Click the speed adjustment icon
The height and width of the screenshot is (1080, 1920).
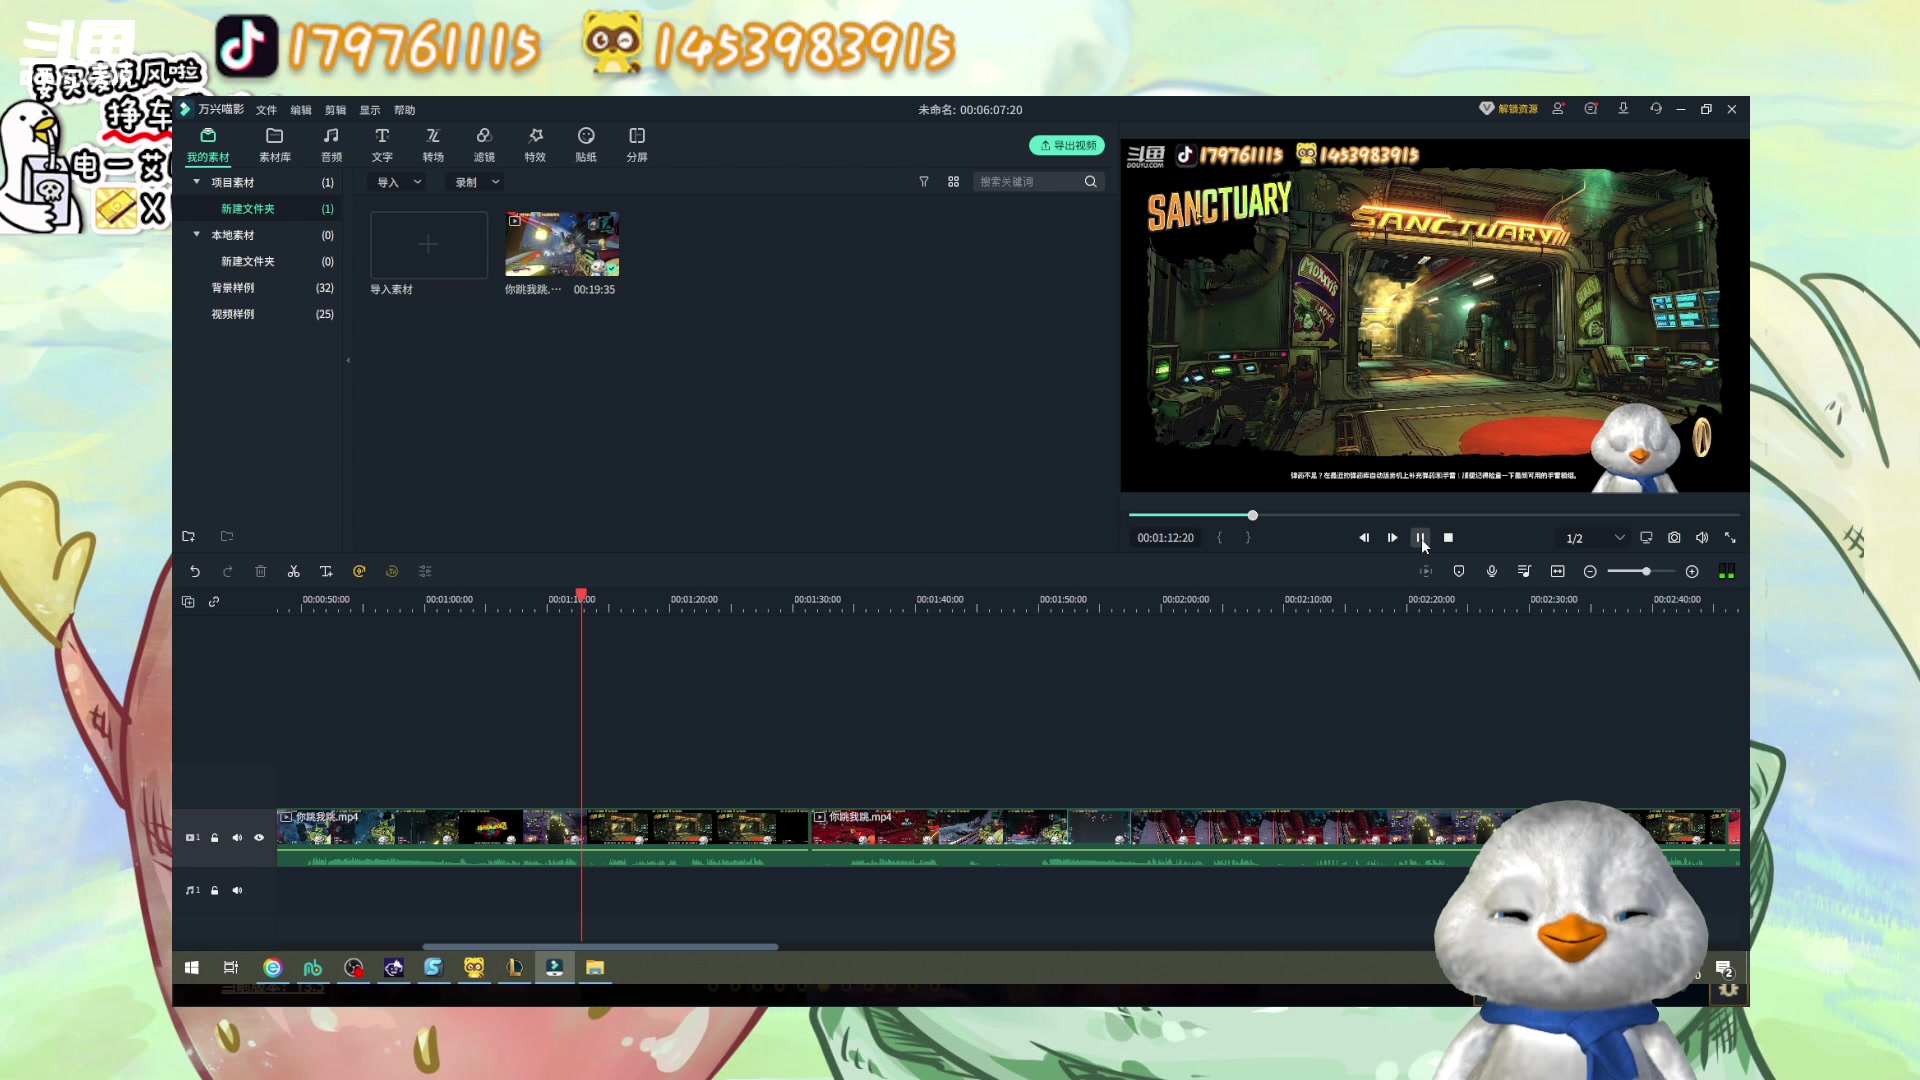coord(359,572)
